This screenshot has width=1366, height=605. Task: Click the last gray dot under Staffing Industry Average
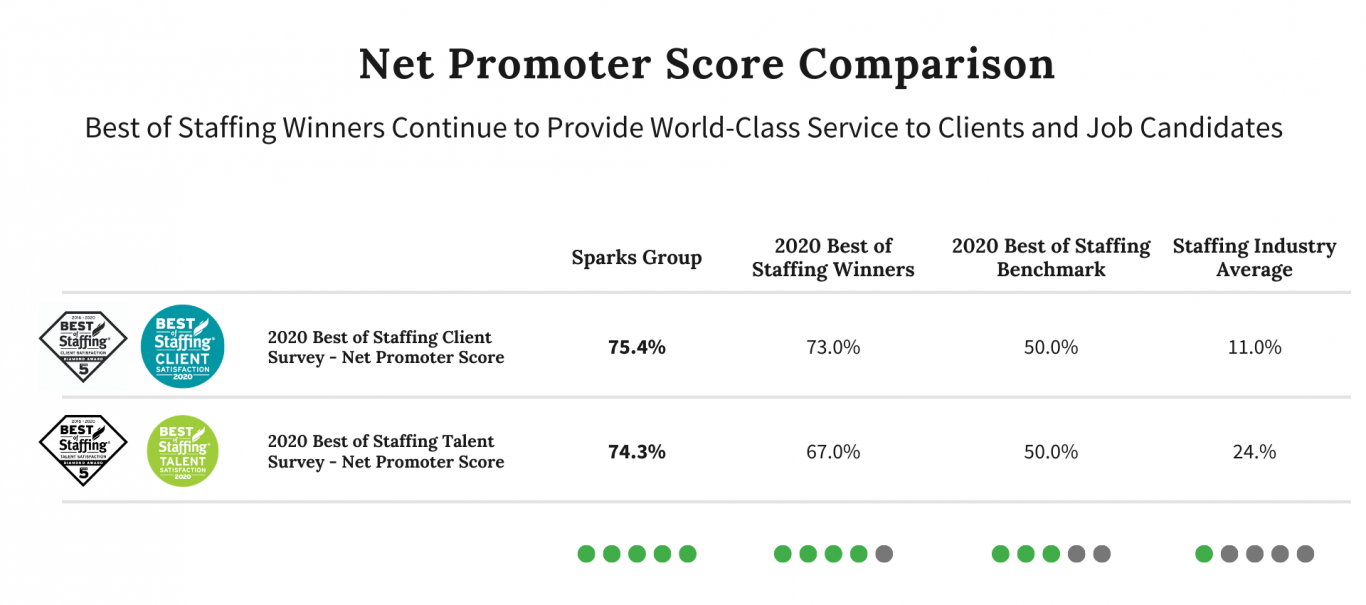(x=1305, y=553)
